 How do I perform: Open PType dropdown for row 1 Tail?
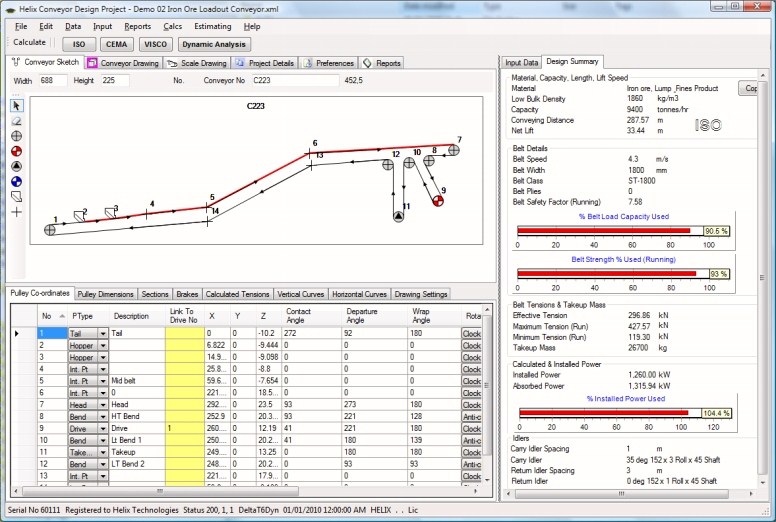pos(103,333)
